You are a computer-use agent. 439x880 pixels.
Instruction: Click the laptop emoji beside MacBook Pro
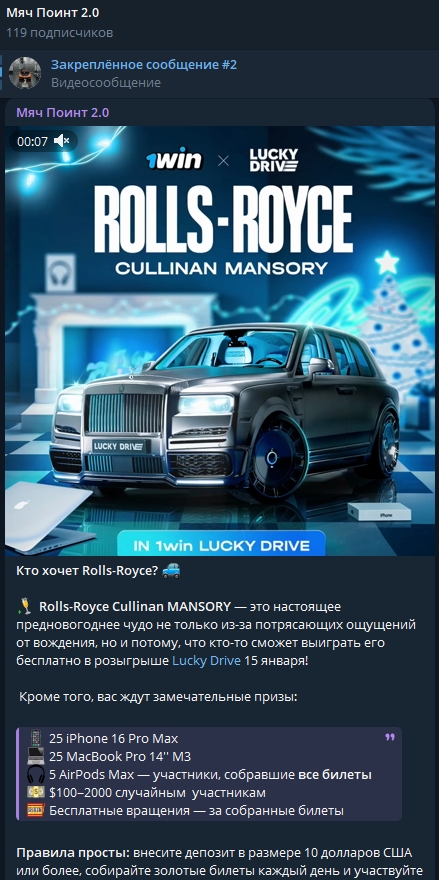click(x=36, y=756)
